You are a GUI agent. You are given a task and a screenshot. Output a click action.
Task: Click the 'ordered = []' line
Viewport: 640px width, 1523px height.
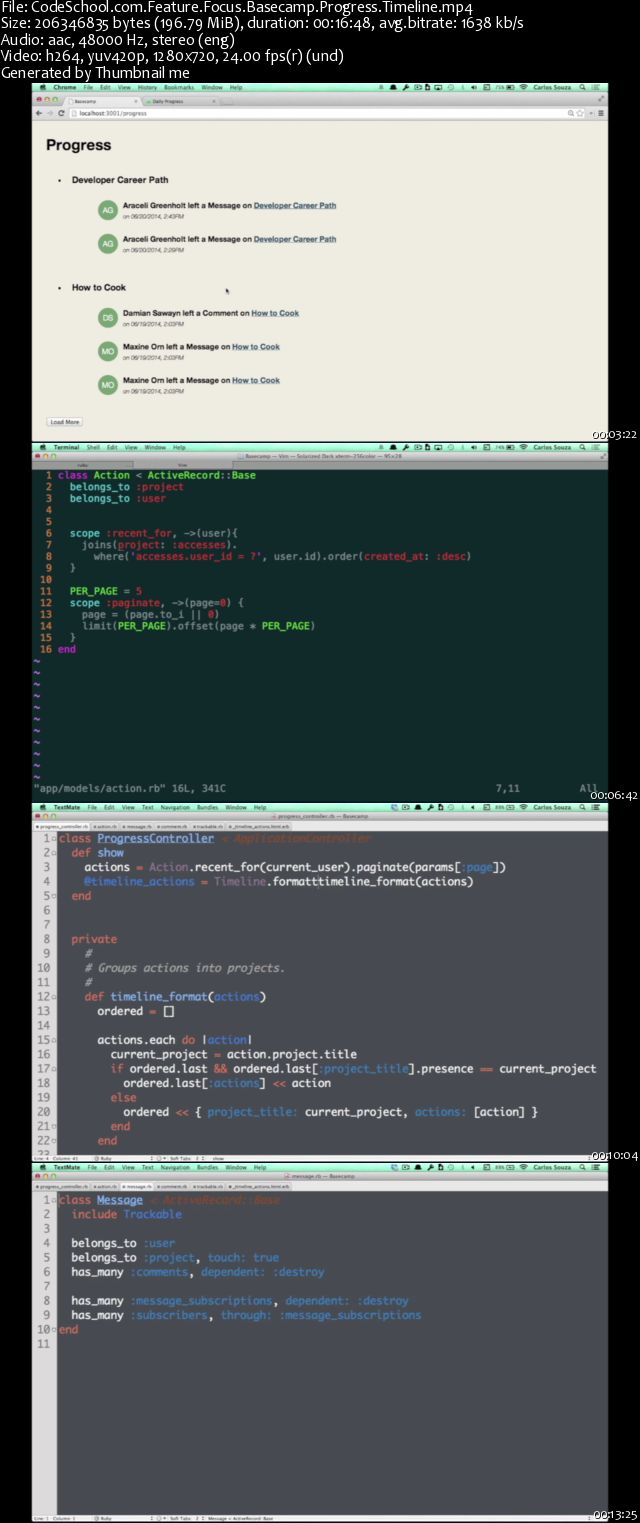tap(135, 1011)
